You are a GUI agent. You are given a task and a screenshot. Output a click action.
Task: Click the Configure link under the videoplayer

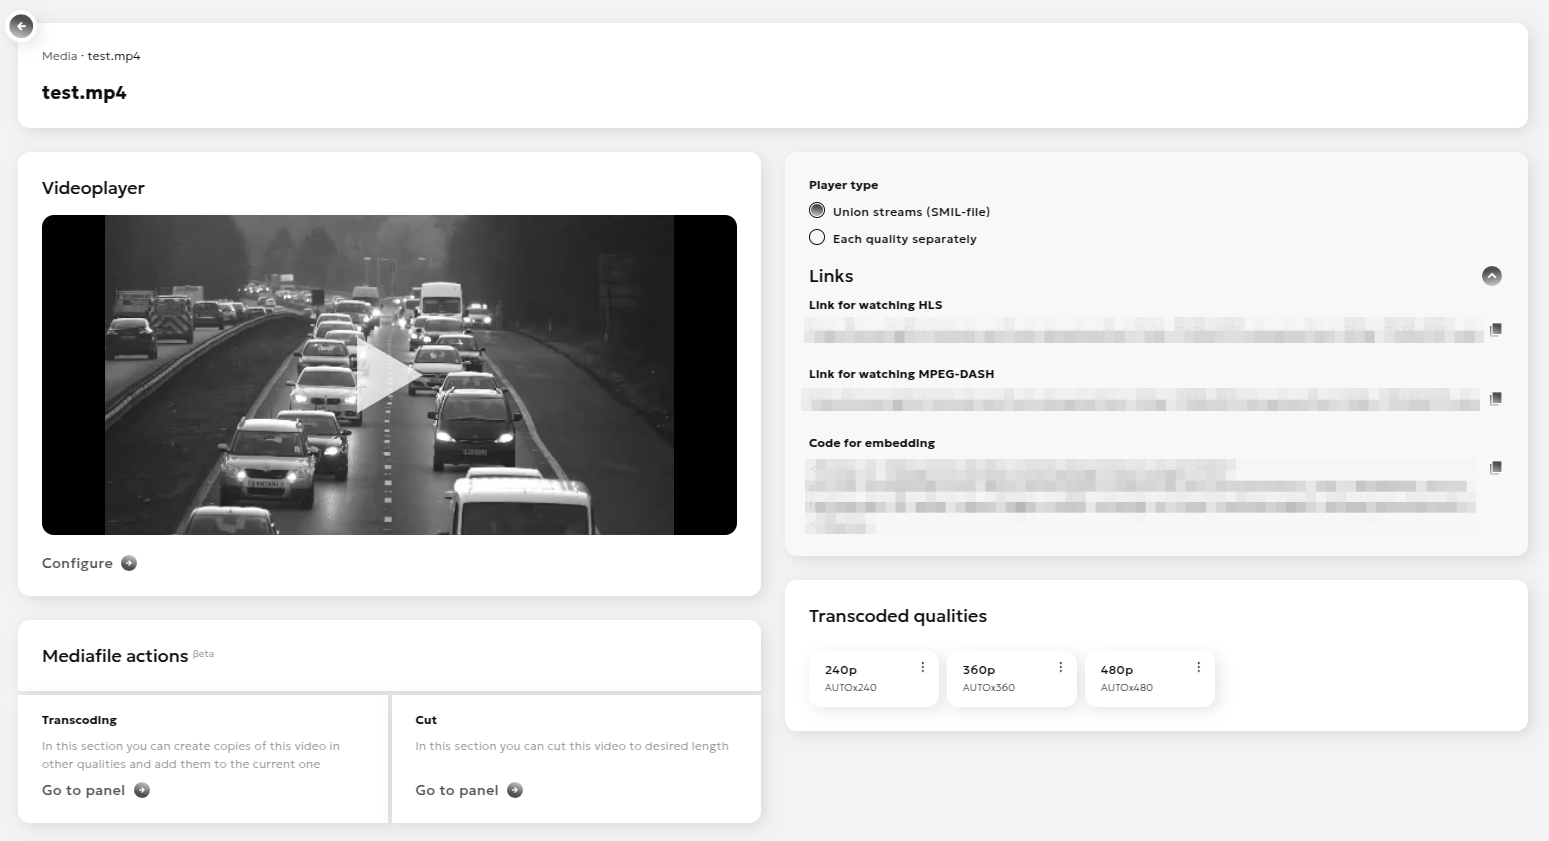coord(77,563)
